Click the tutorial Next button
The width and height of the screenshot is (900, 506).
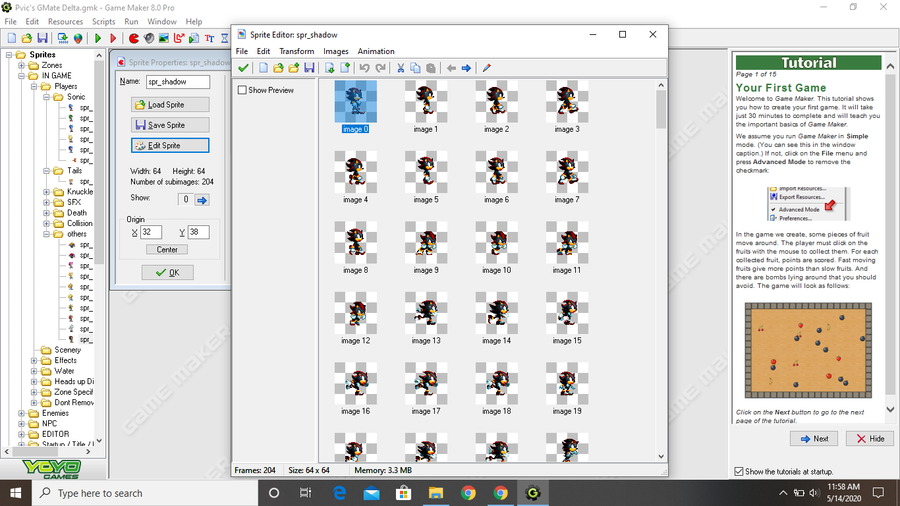click(x=814, y=439)
